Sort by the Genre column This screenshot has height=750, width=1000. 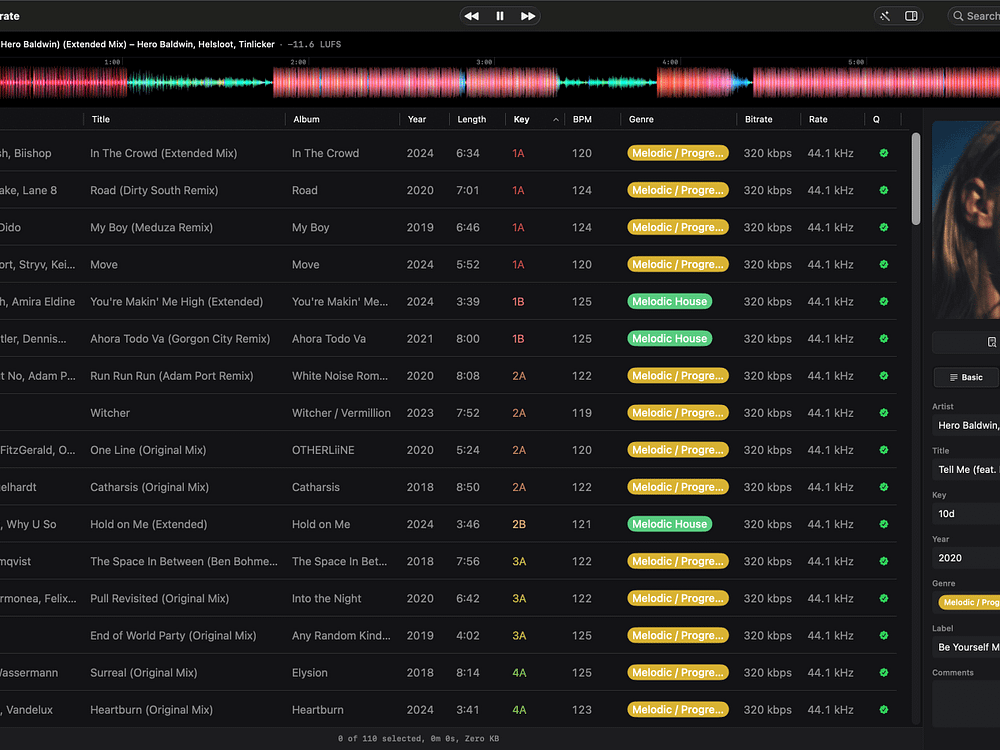tap(641, 119)
